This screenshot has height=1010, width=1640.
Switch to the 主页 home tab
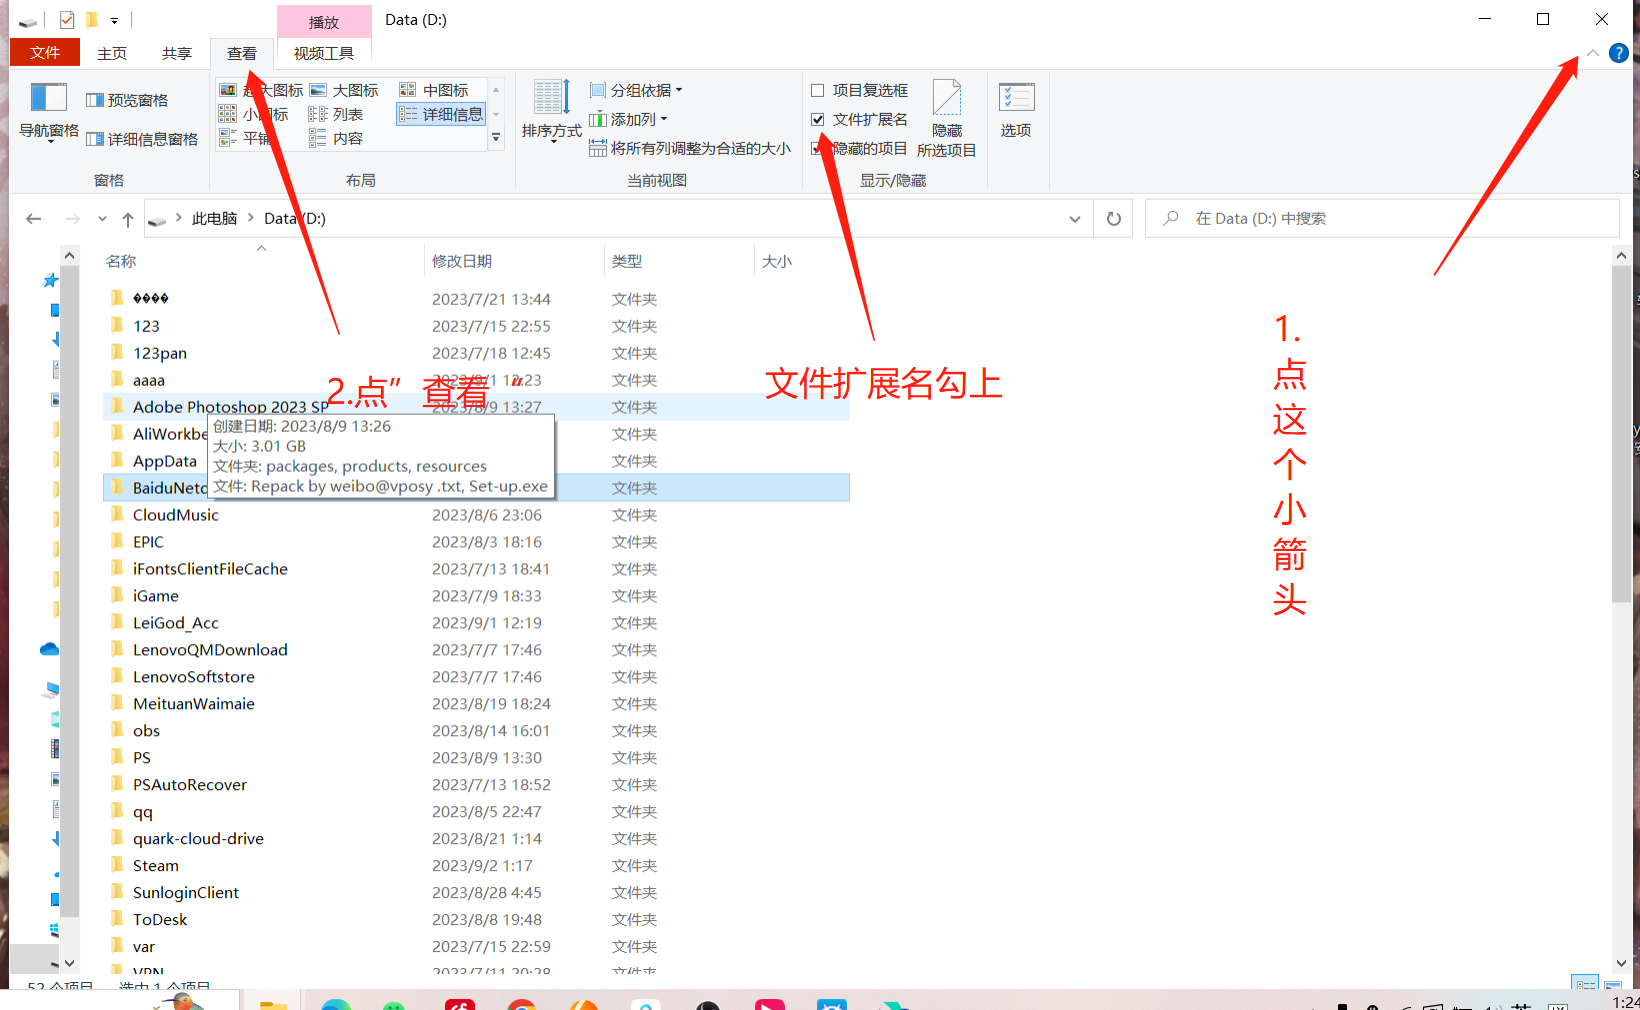(x=112, y=53)
